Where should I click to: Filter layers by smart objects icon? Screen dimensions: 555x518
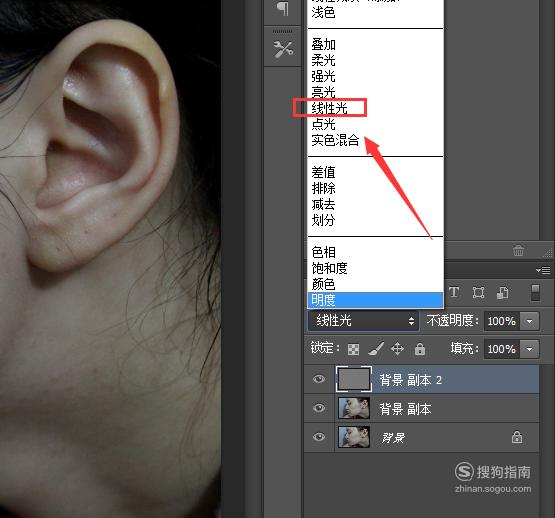[502, 293]
